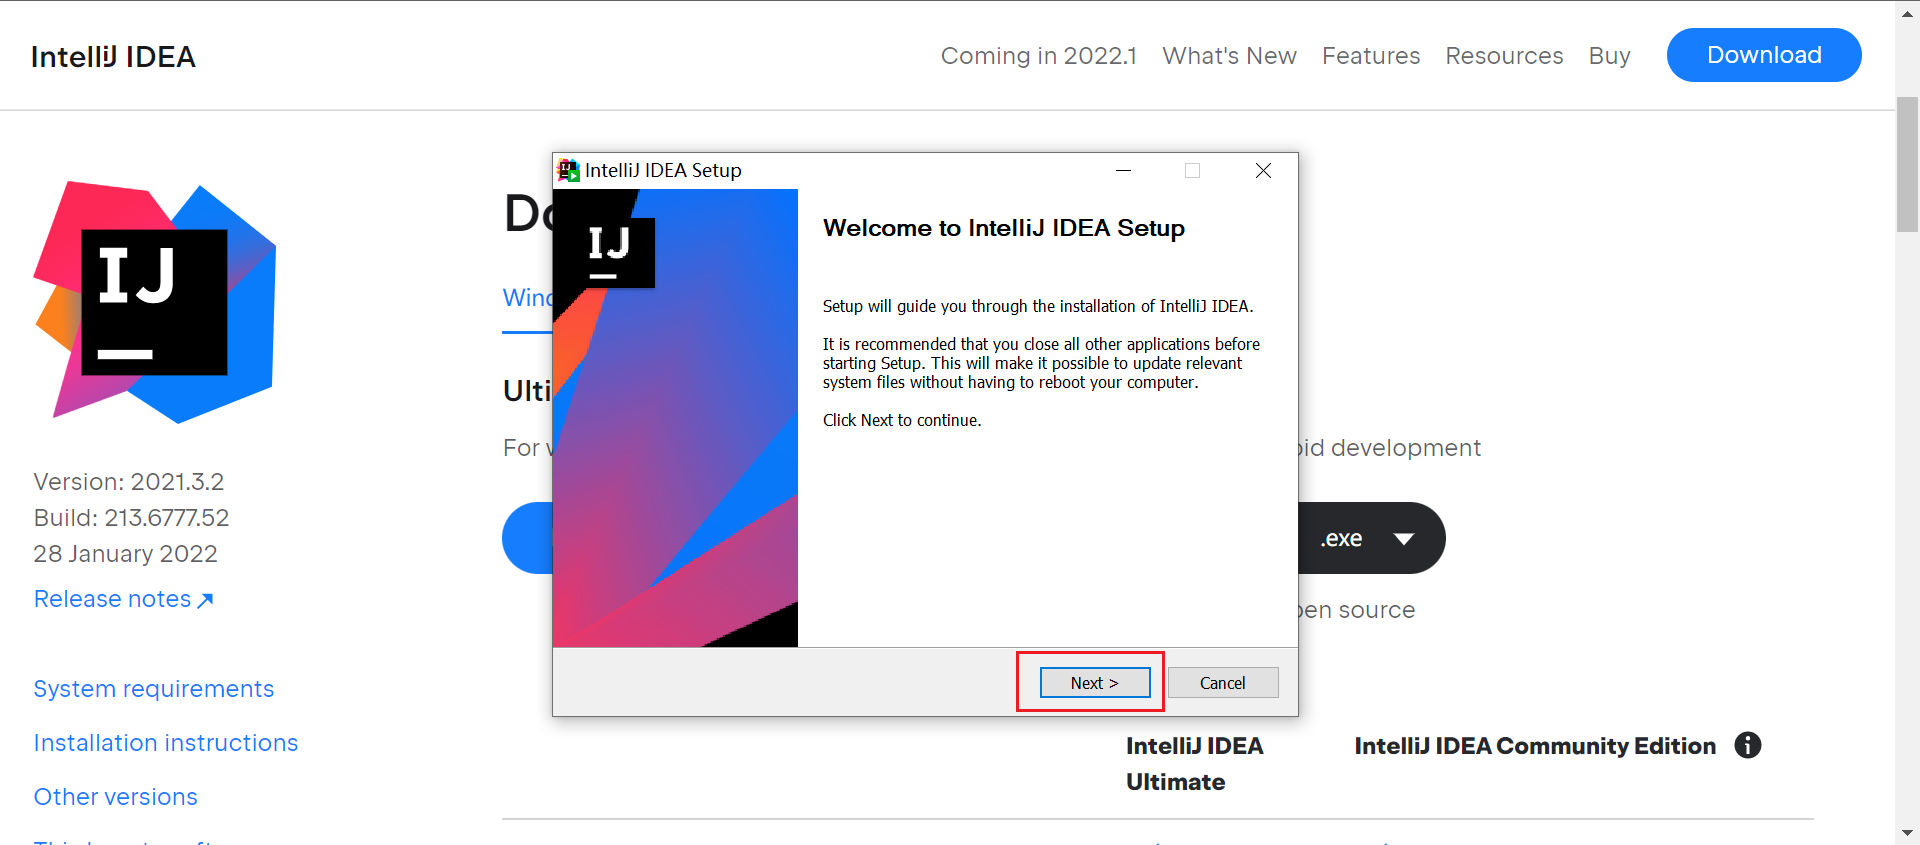Open Other versions link
The image size is (1920, 845).
(116, 797)
